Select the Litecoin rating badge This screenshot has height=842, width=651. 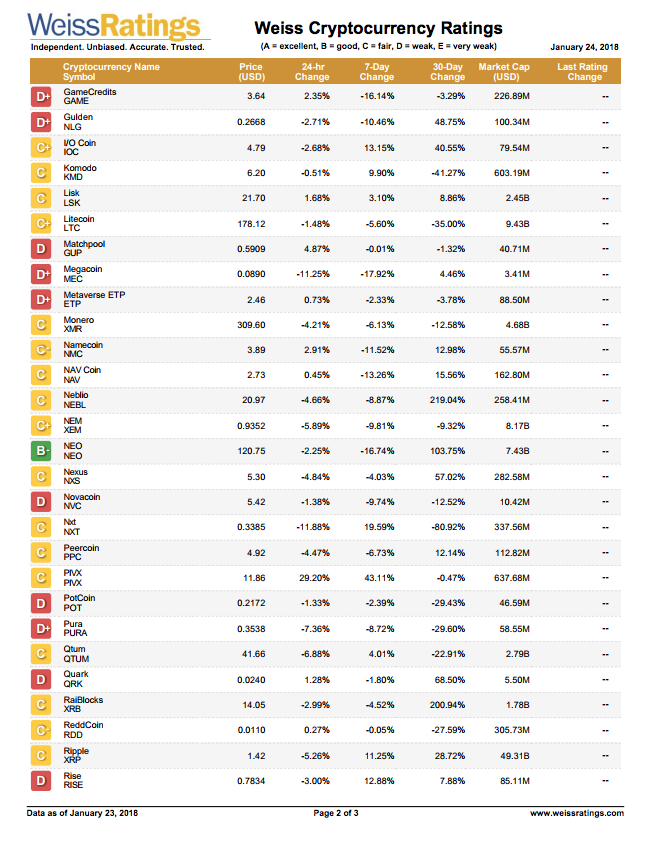(42, 223)
